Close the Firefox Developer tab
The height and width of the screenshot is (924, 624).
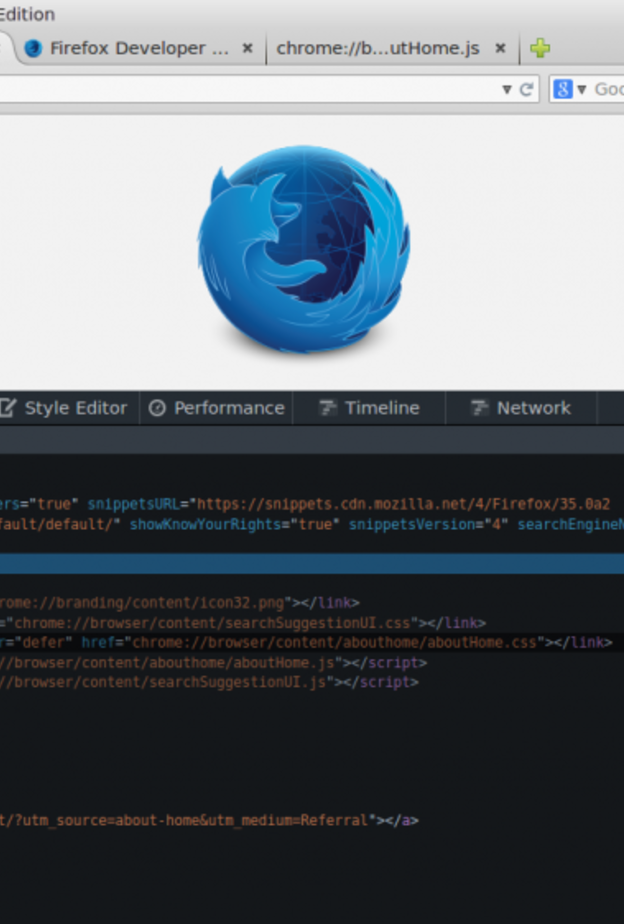click(x=248, y=48)
